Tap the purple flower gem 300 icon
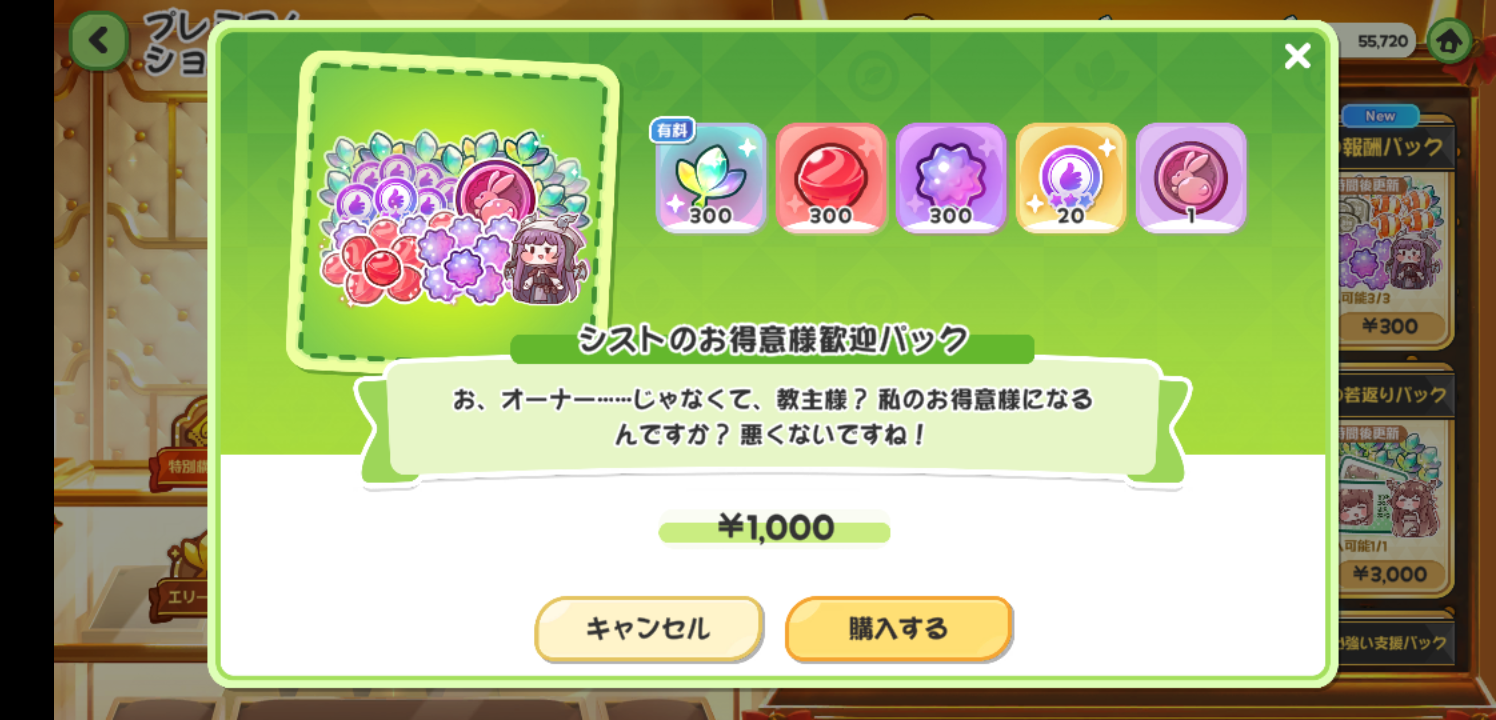This screenshot has height=720, width=1496. point(951,178)
